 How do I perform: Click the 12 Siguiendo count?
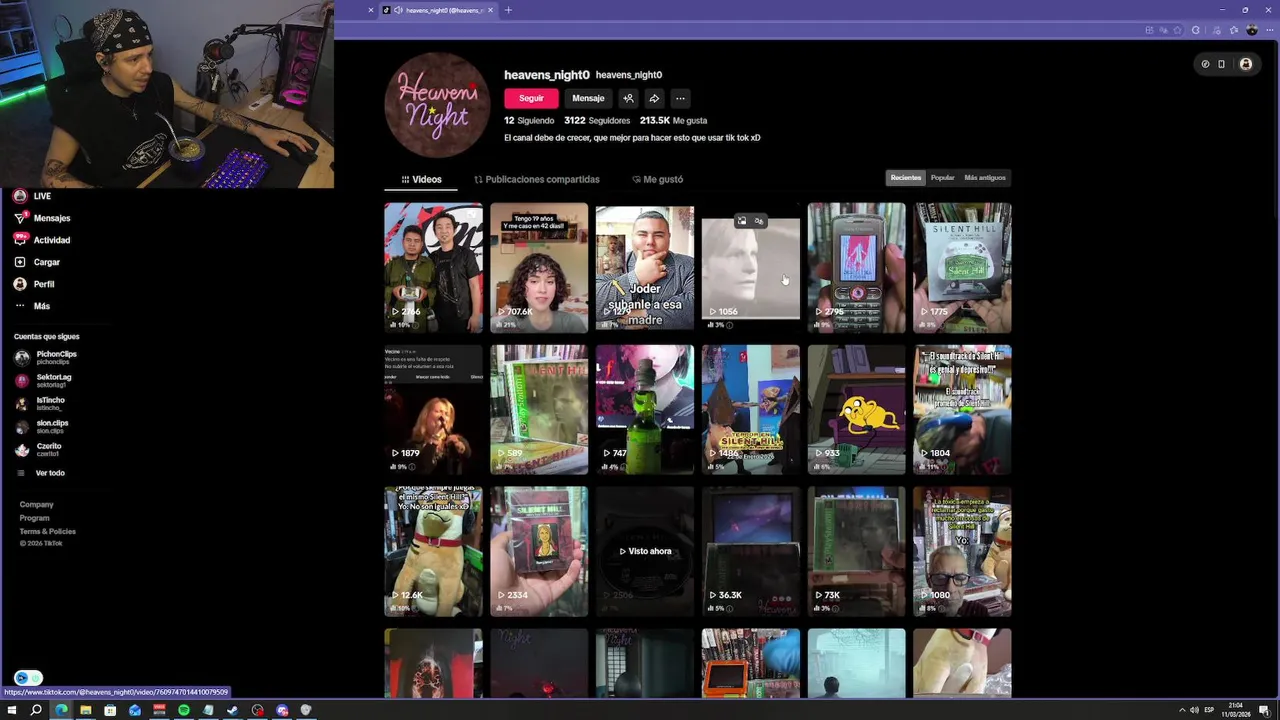[529, 120]
